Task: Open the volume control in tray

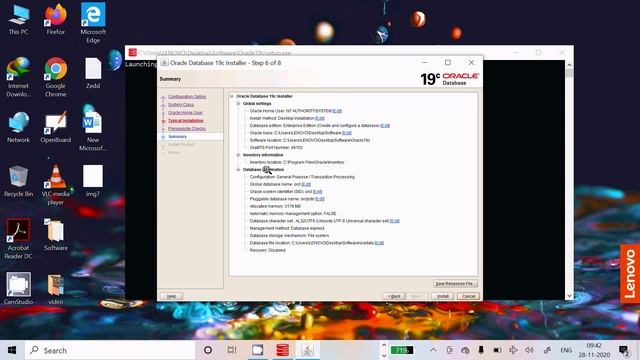Action: click(x=529, y=350)
